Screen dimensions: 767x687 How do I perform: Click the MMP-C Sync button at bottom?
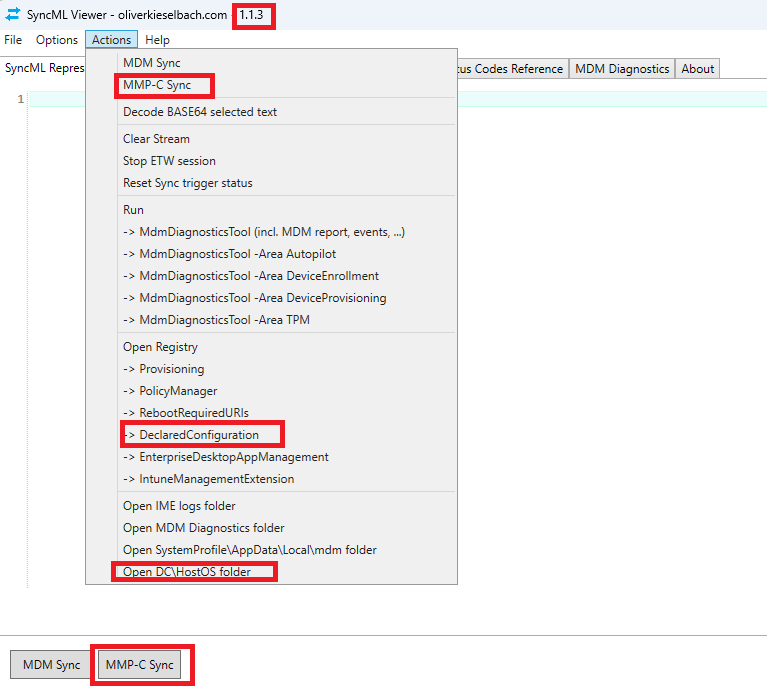(x=139, y=664)
